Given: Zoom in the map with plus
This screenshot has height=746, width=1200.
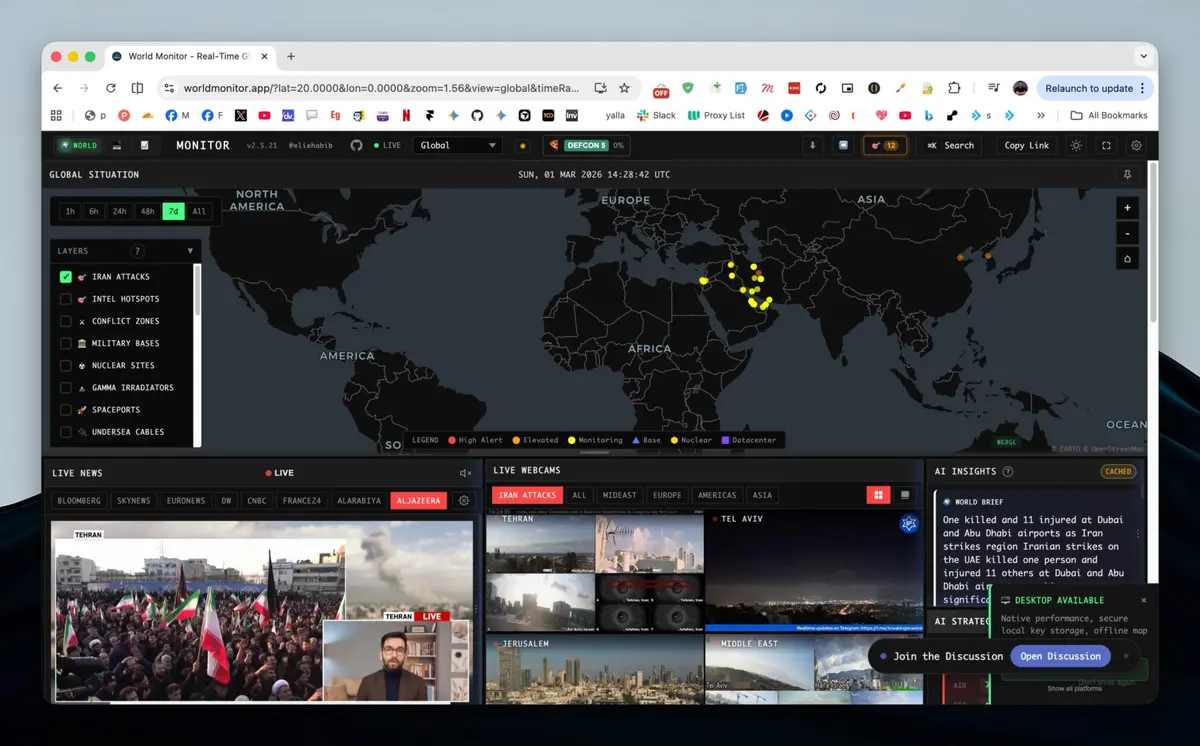Looking at the screenshot, I should [x=1128, y=208].
